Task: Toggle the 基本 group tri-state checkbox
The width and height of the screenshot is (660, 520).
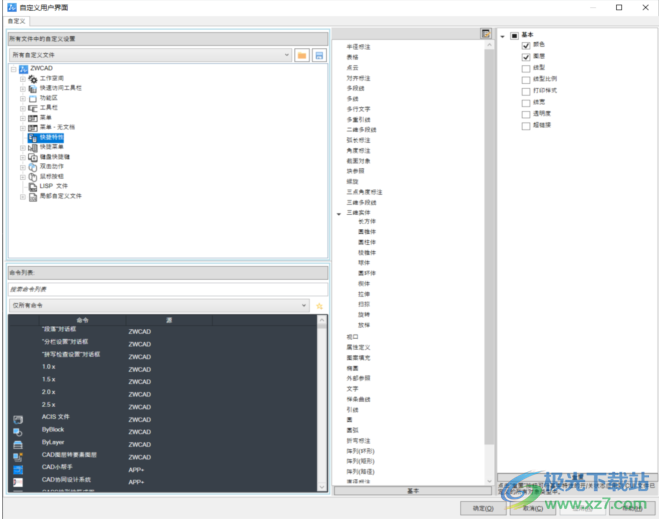Action: (514, 36)
